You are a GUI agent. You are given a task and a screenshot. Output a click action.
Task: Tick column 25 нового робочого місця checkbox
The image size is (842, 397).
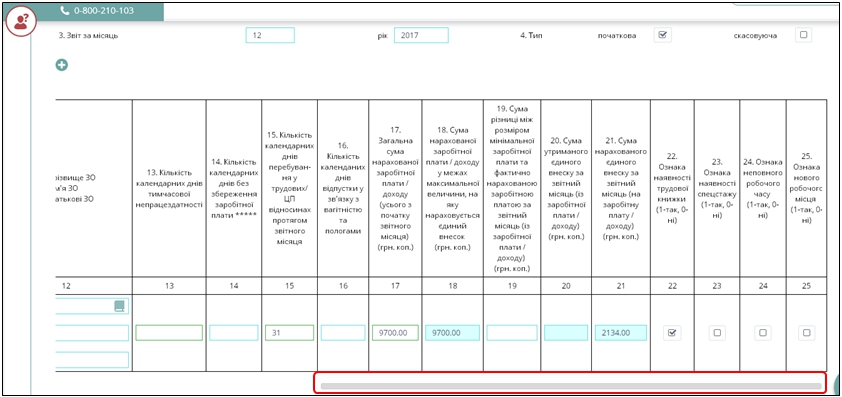(806, 333)
